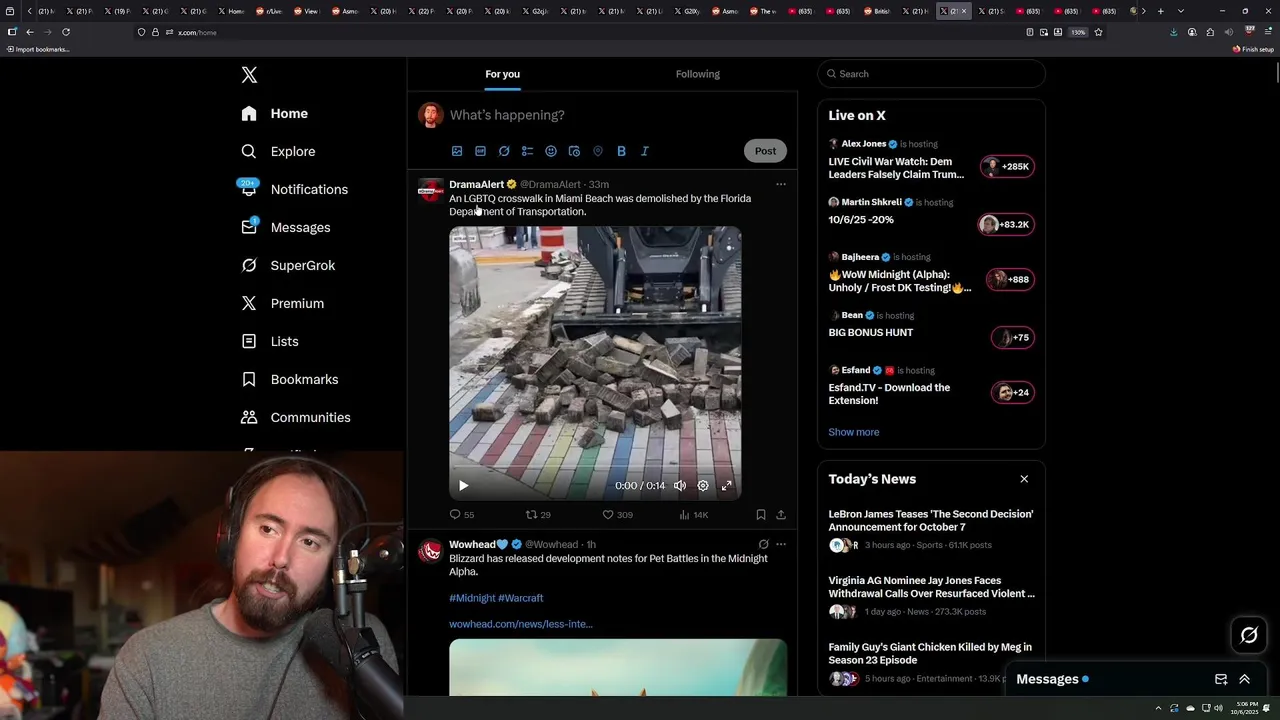Viewport: 1280px width, 720px height.
Task: Switch to the Following tab
Action: [698, 74]
